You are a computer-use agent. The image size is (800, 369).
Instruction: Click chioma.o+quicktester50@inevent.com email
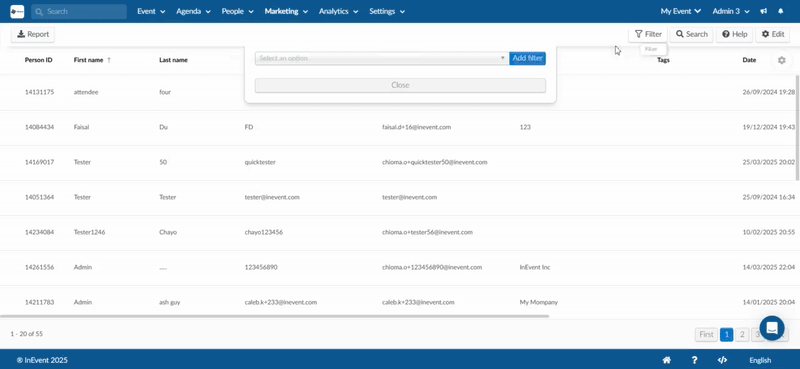[435, 162]
